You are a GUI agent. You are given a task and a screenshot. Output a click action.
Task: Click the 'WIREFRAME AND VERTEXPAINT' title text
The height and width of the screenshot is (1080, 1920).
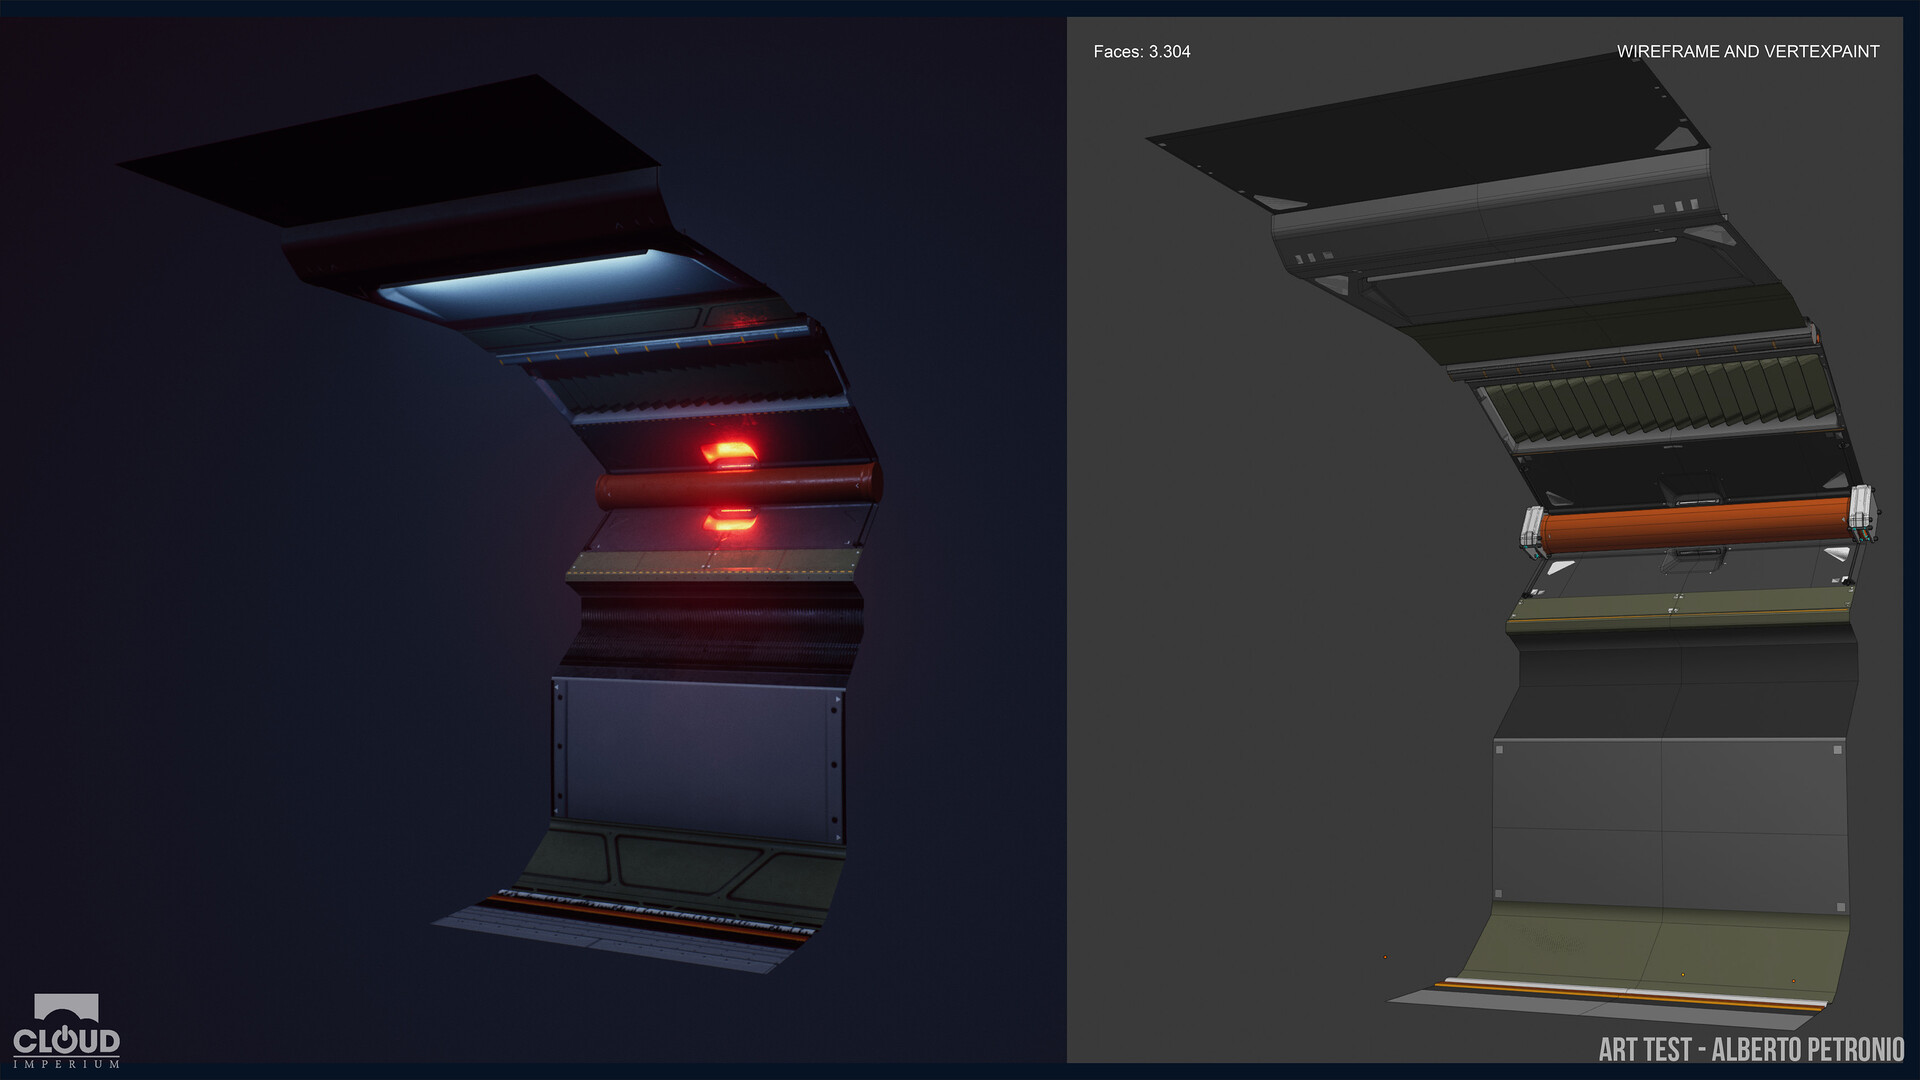tap(1747, 52)
